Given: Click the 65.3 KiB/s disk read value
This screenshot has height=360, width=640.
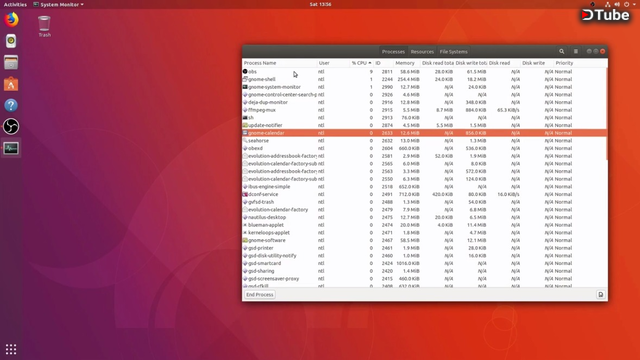Looking at the screenshot, I should pos(508,110).
